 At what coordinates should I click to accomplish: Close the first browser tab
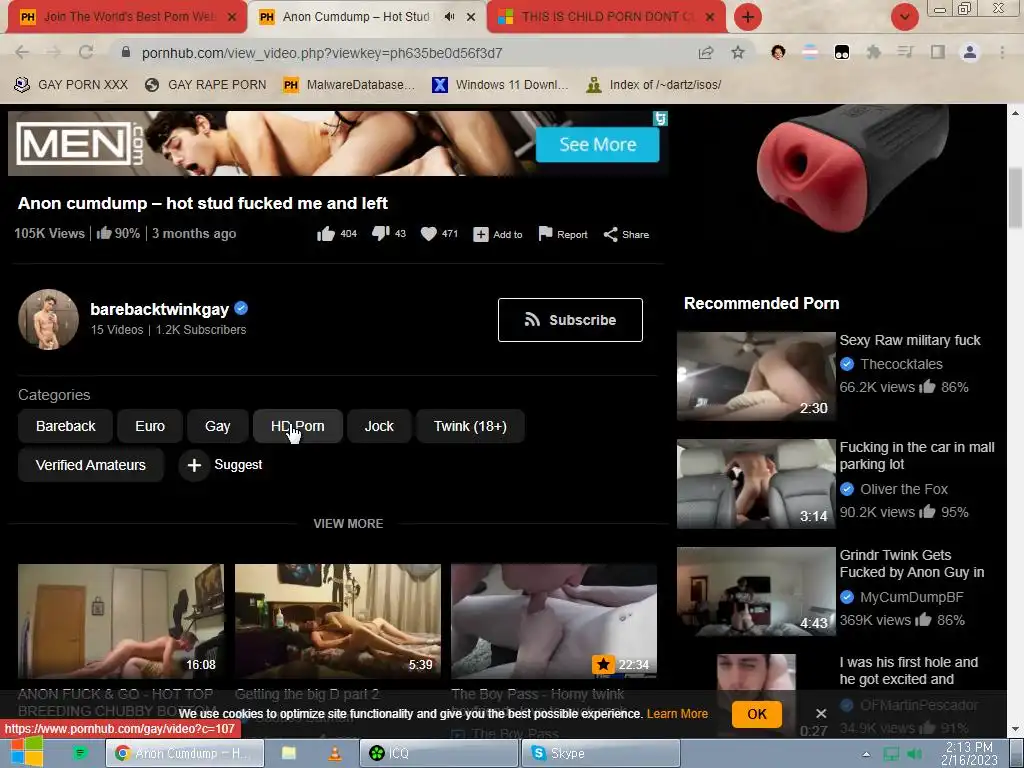click(232, 18)
